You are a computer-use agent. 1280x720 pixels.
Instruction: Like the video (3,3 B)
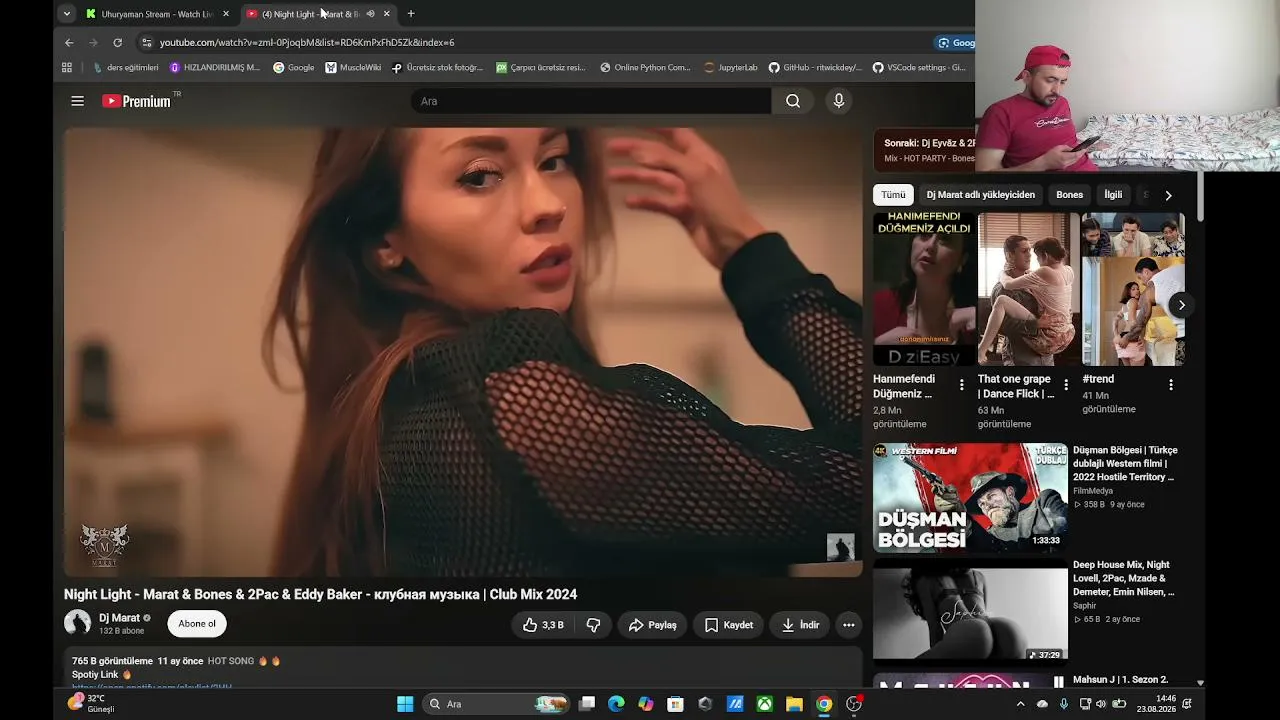pyautogui.click(x=542, y=625)
